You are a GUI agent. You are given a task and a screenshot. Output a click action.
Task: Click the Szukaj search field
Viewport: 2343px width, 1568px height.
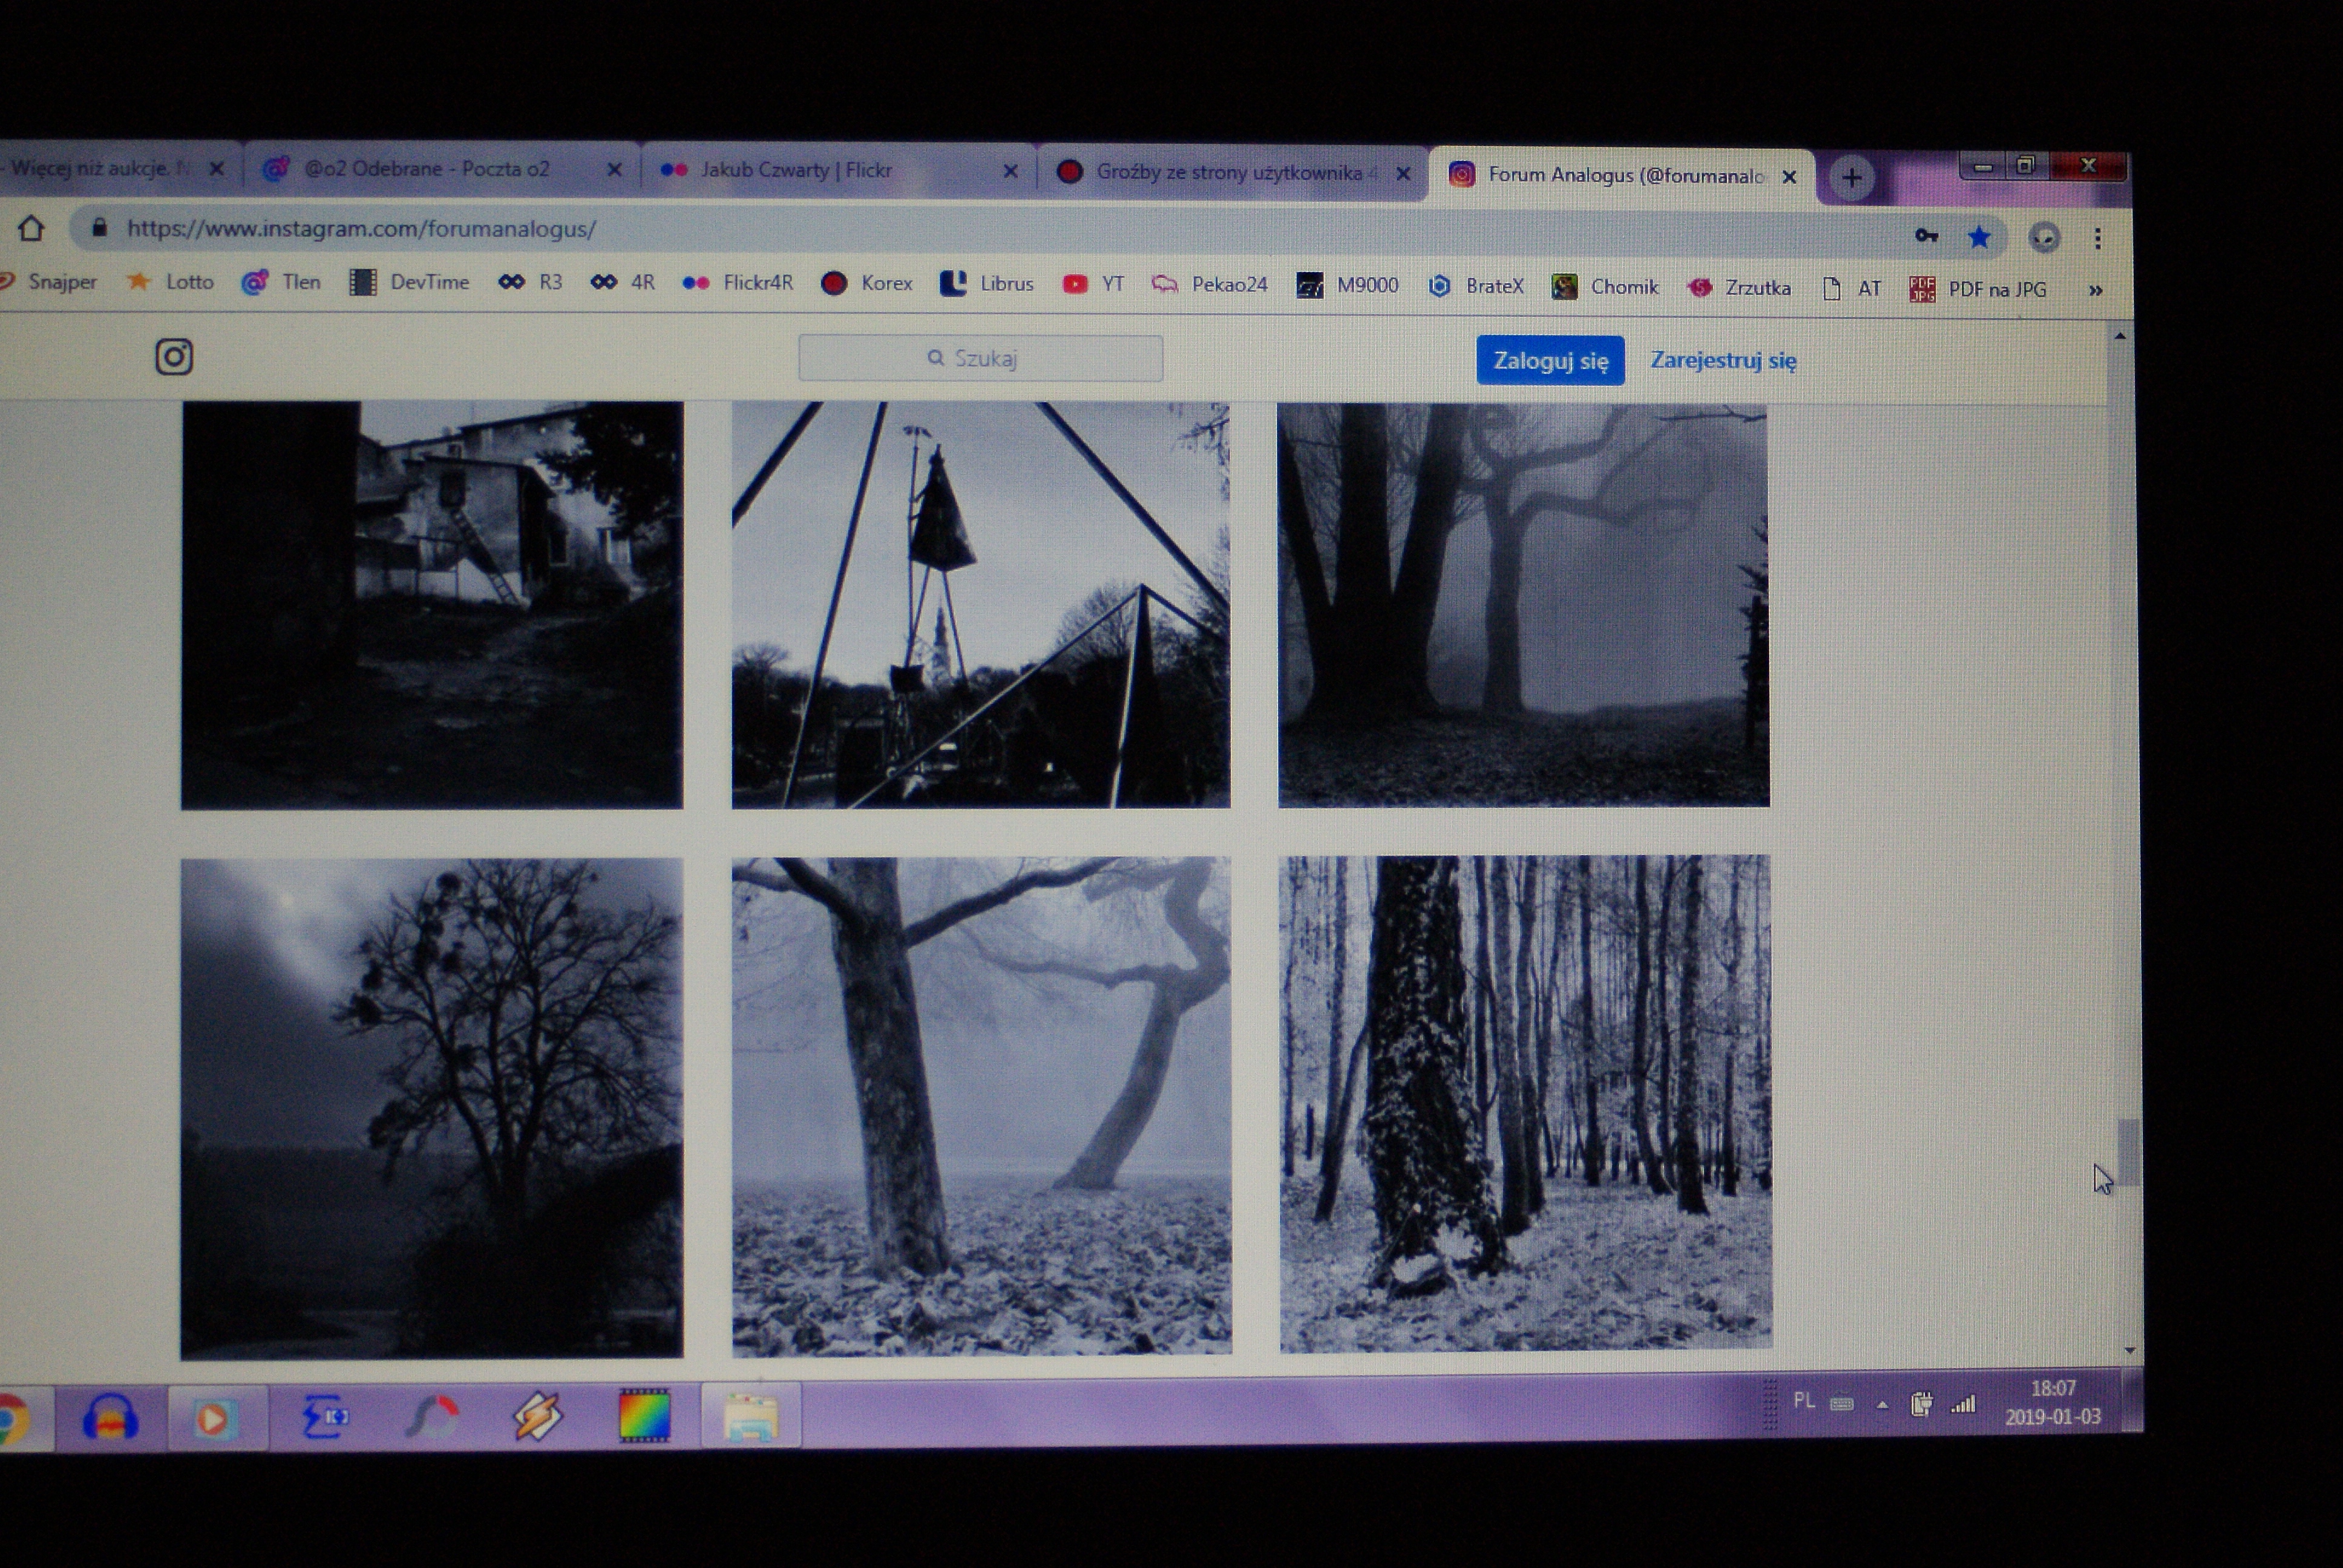coord(980,359)
